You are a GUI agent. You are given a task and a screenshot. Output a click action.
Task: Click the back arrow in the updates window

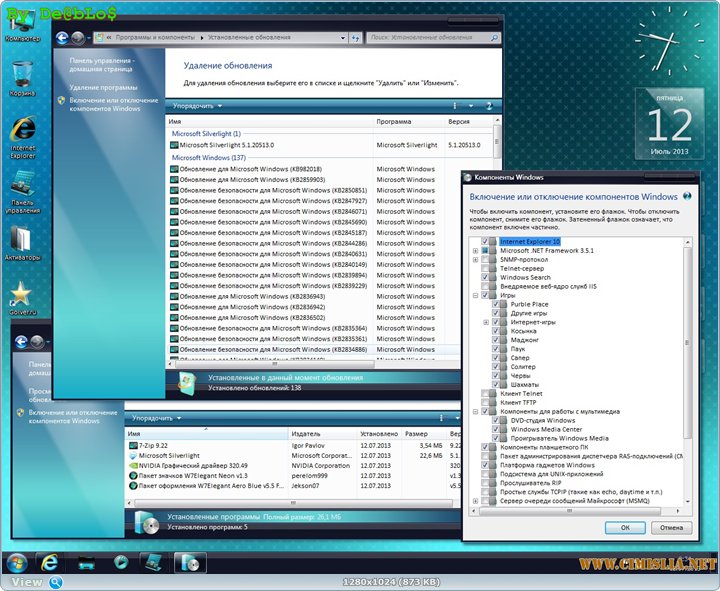pyautogui.click(x=63, y=37)
